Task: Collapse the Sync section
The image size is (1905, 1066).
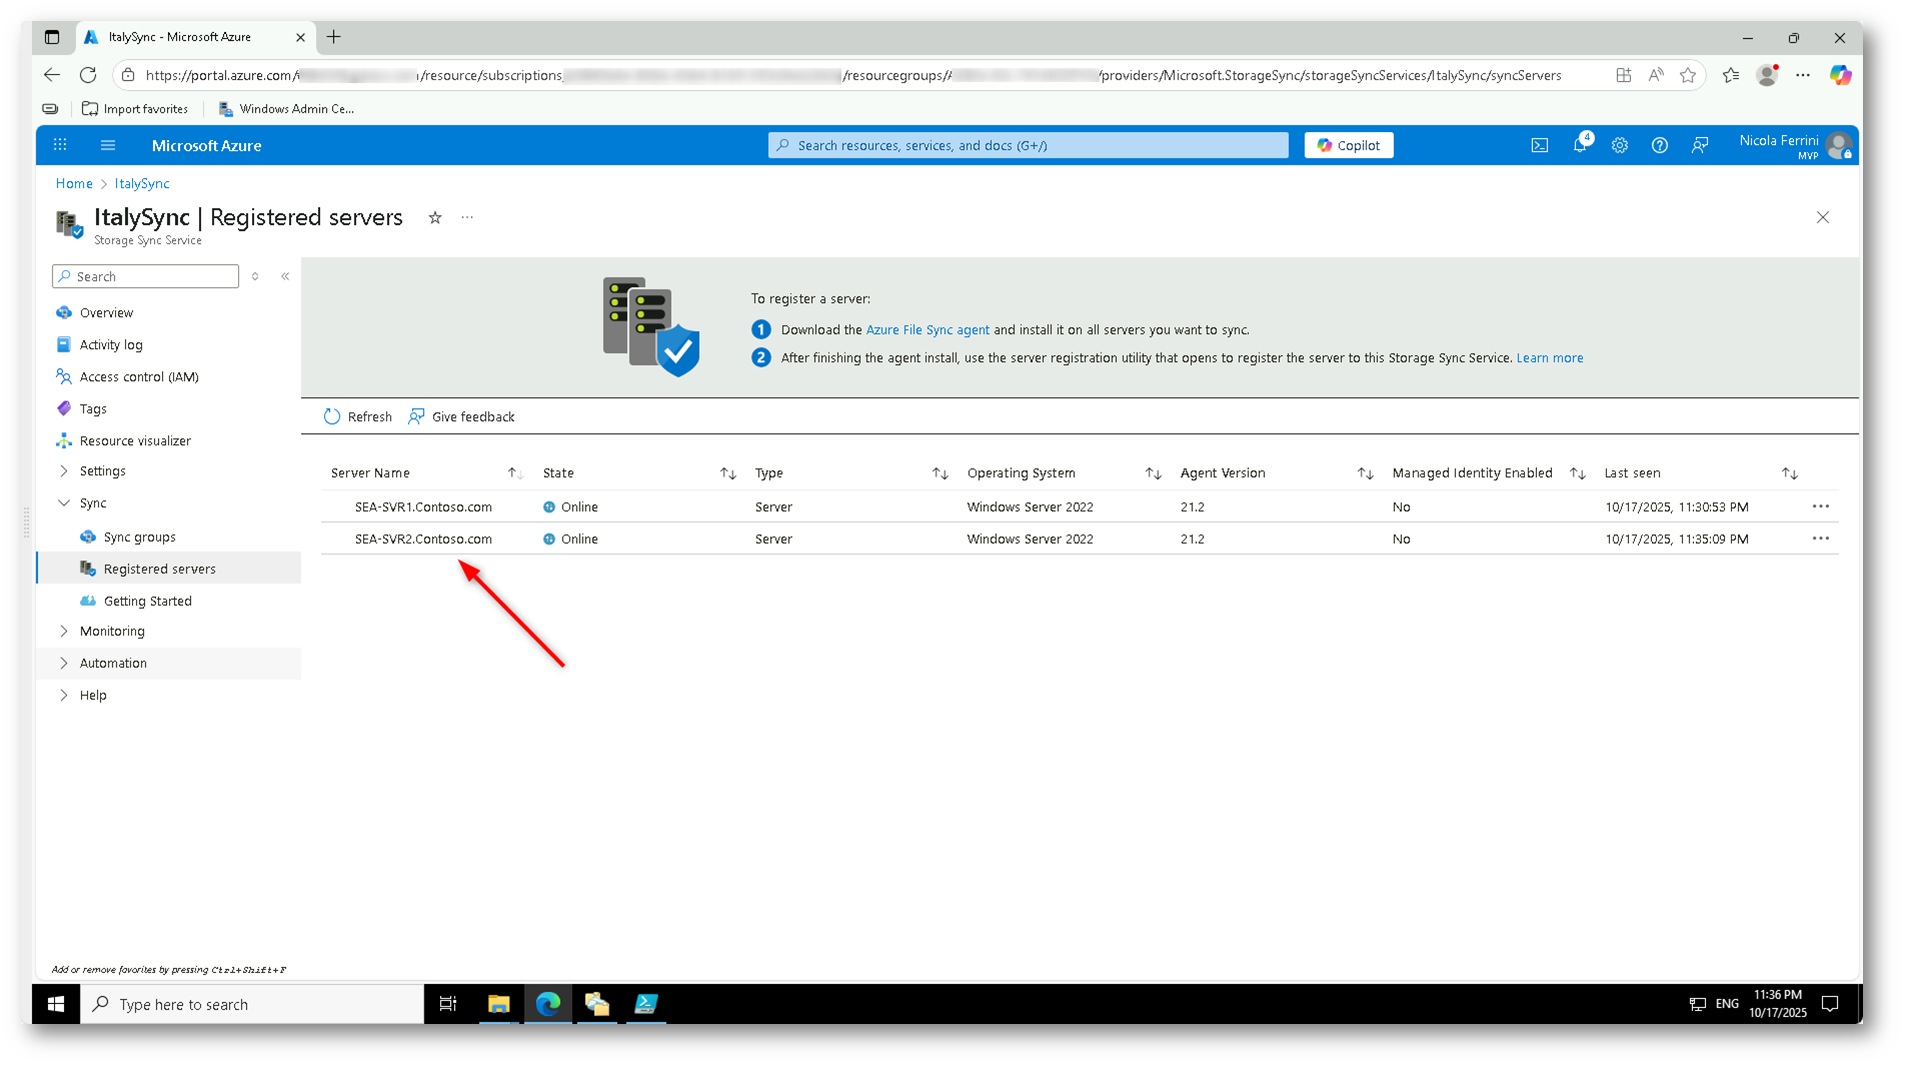Action: [x=64, y=503]
